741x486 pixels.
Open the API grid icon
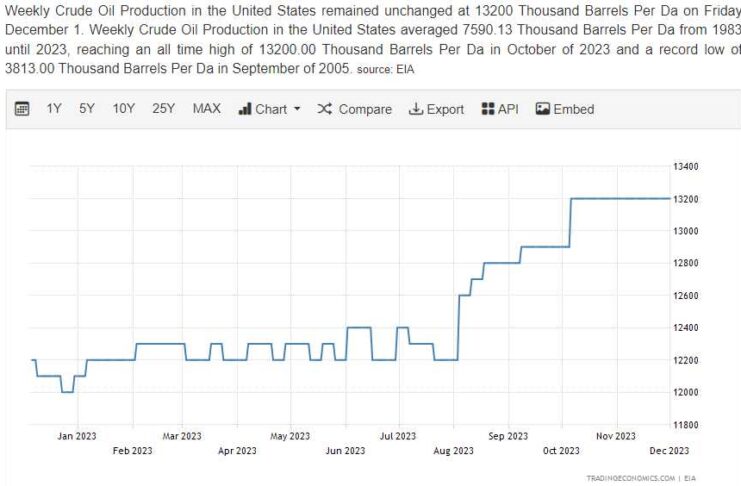488,109
